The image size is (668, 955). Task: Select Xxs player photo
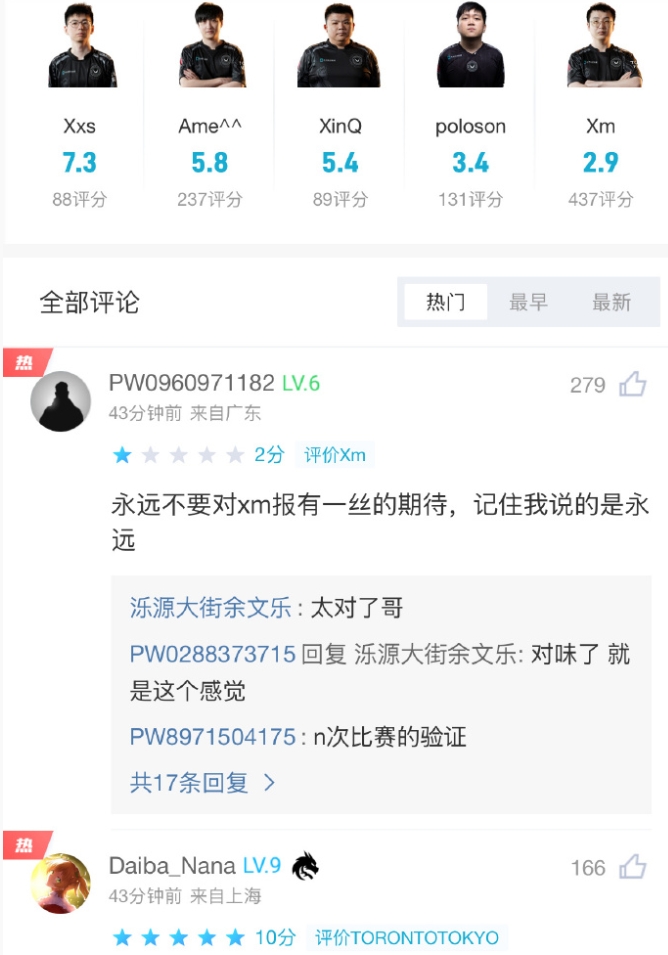coord(82,46)
